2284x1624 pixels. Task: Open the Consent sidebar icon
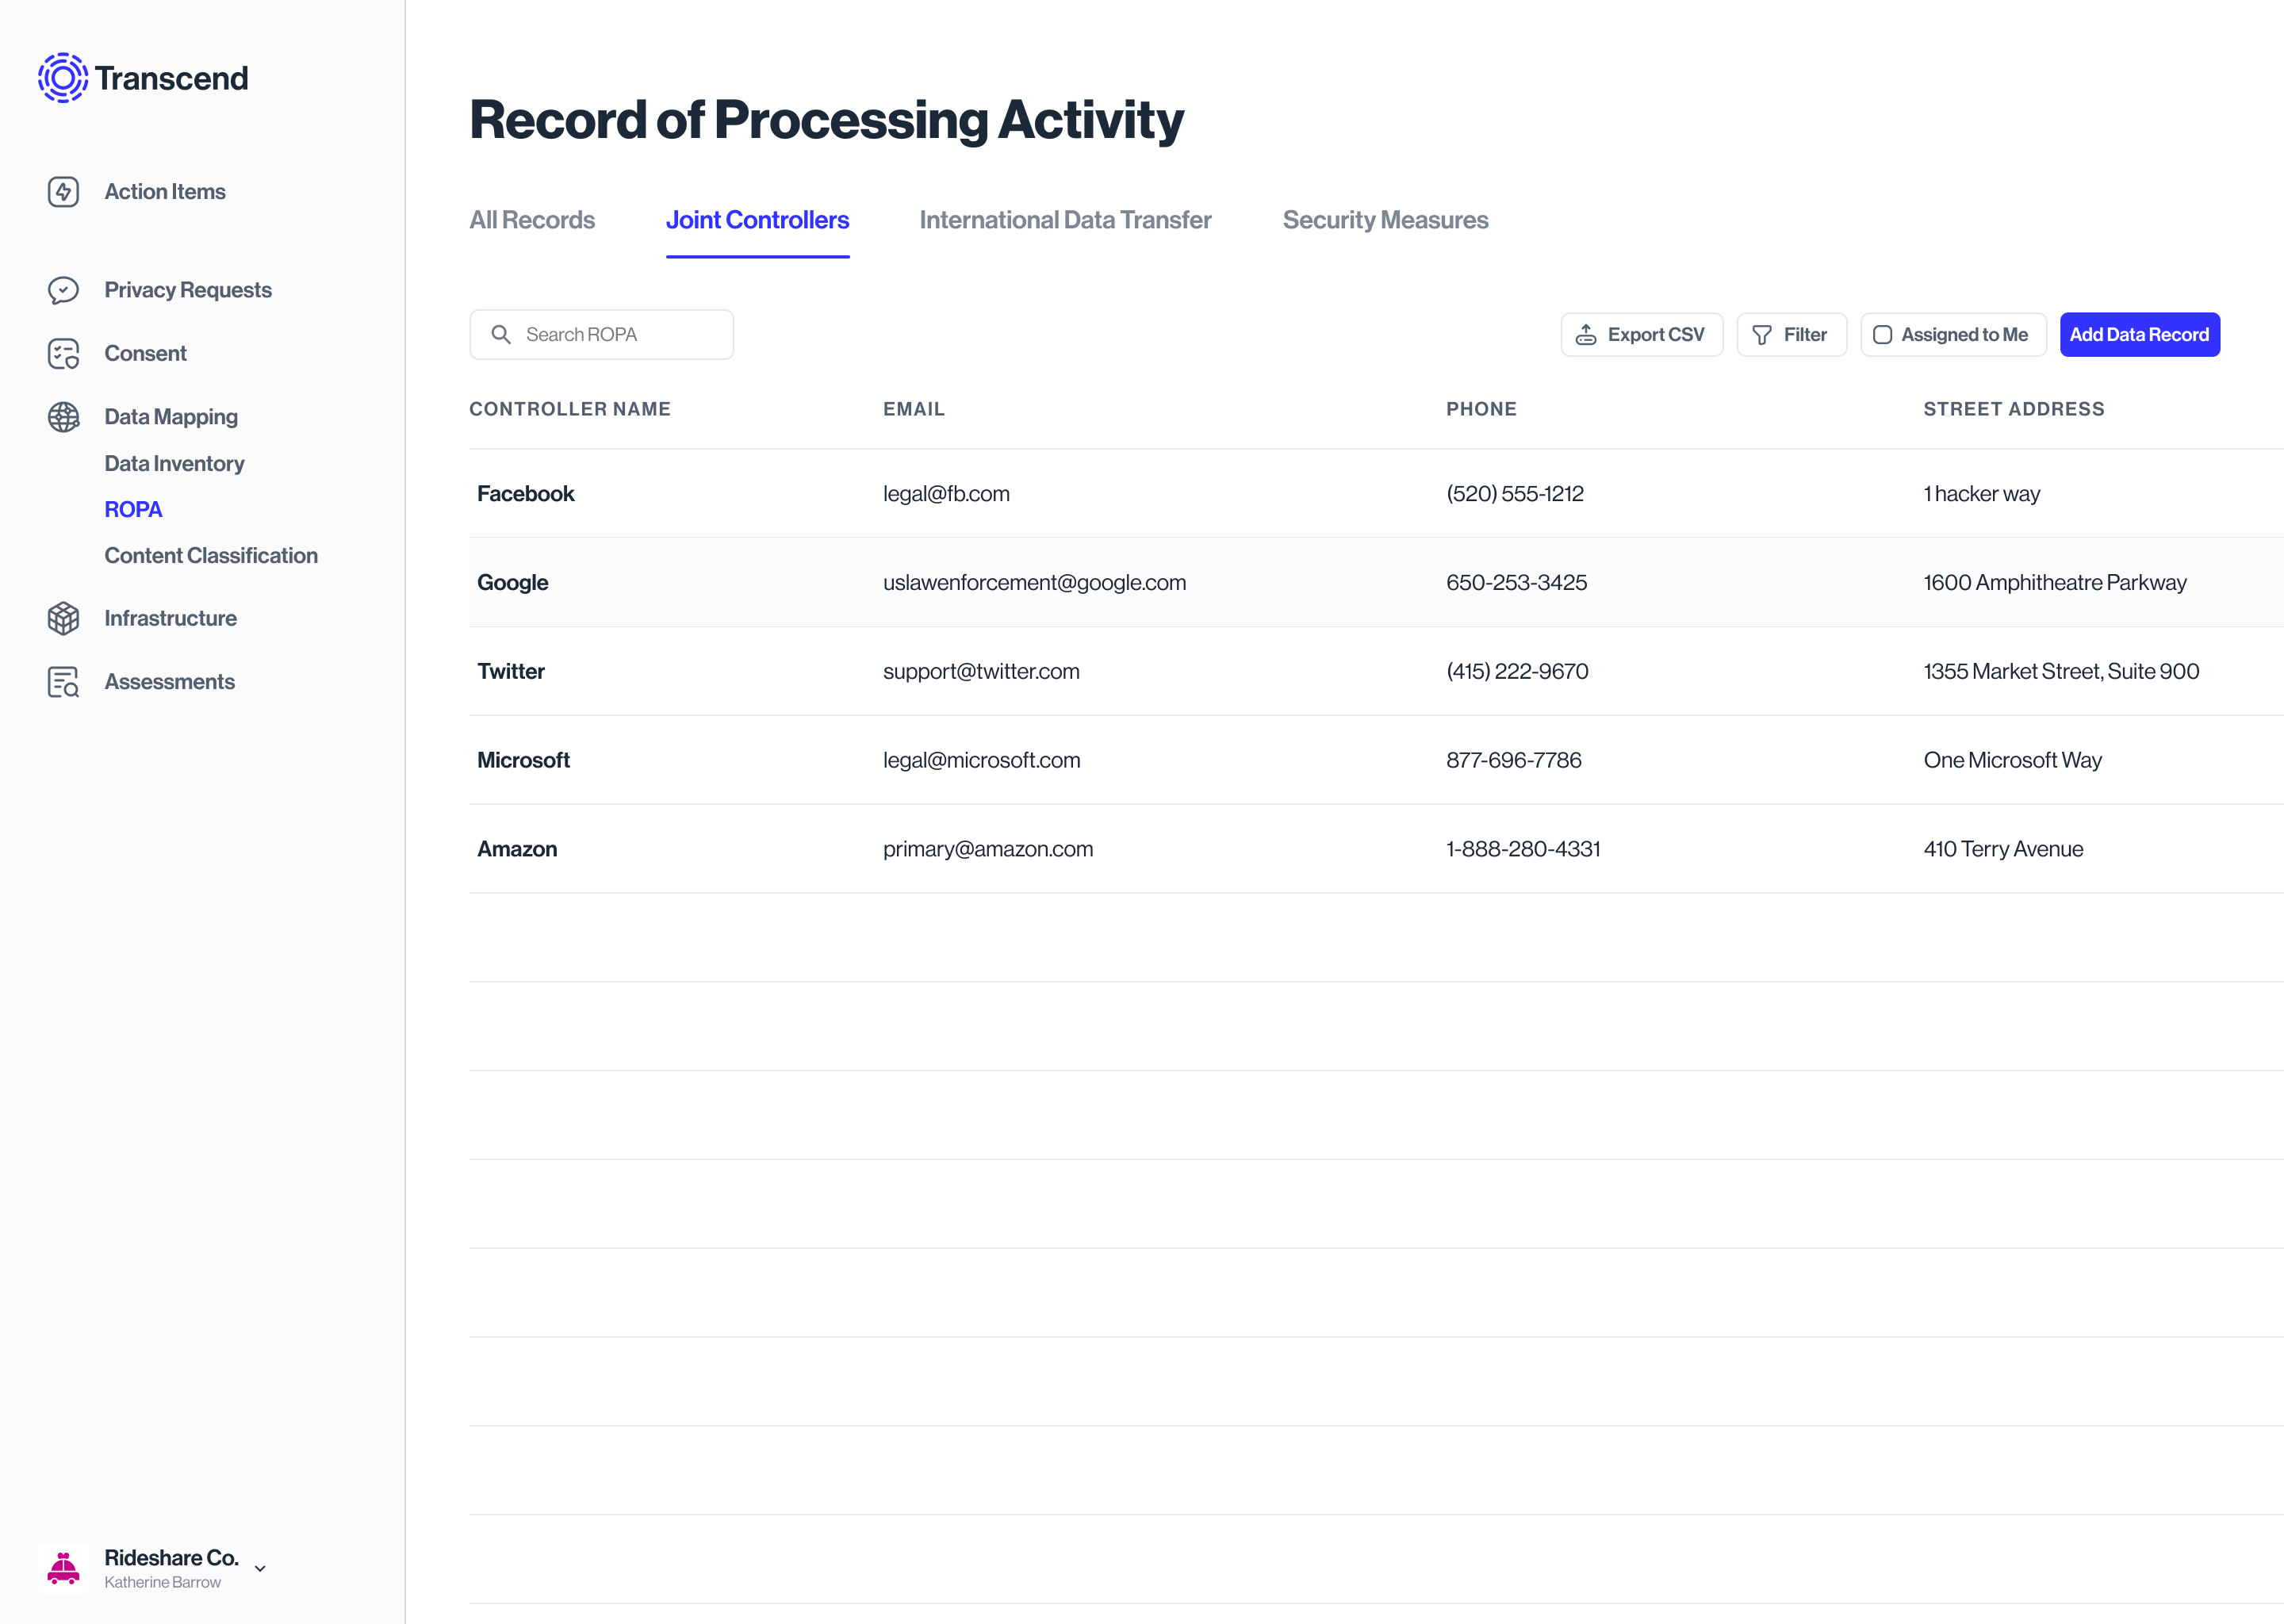click(x=63, y=354)
